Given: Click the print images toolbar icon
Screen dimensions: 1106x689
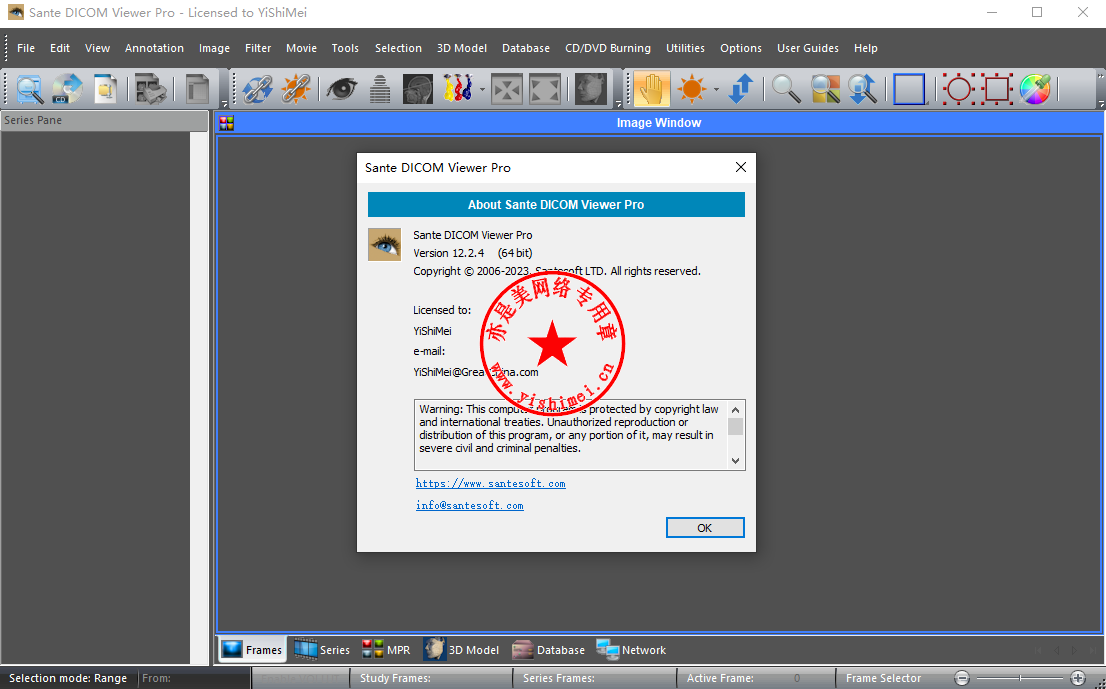Looking at the screenshot, I should point(151,89).
